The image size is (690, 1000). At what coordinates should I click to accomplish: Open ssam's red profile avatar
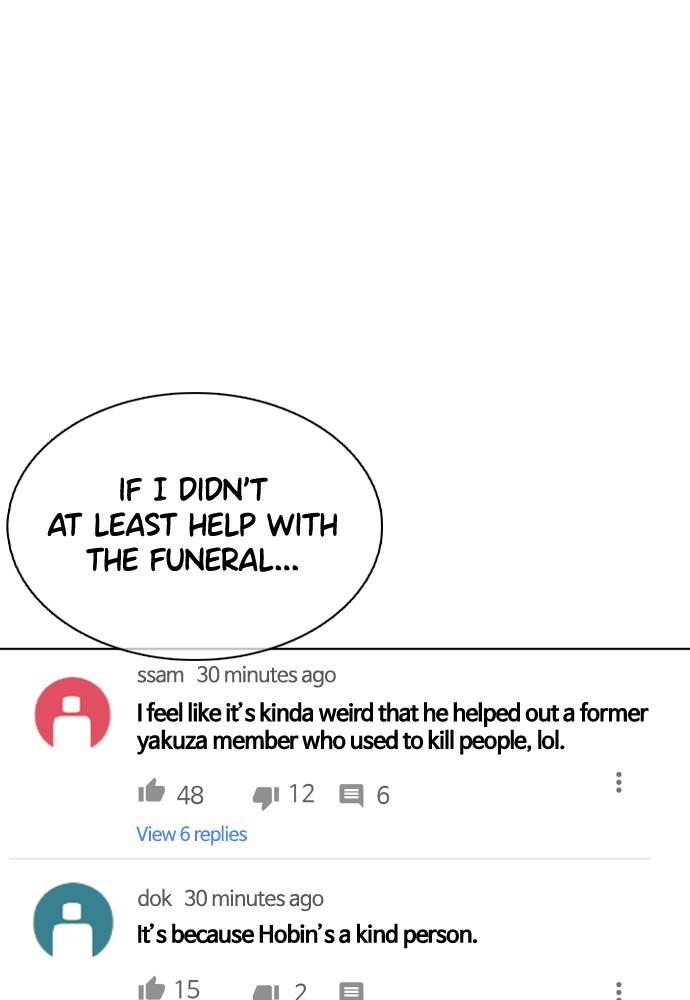(x=72, y=712)
